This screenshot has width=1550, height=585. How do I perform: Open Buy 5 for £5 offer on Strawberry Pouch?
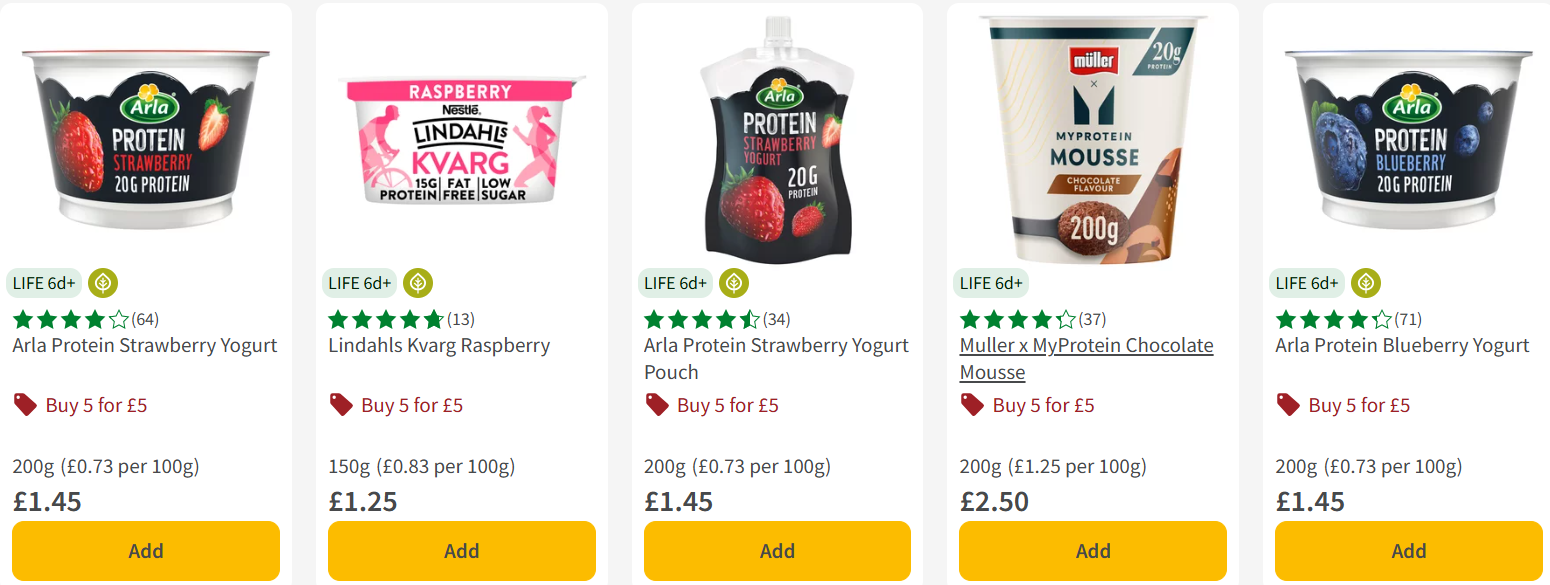727,405
